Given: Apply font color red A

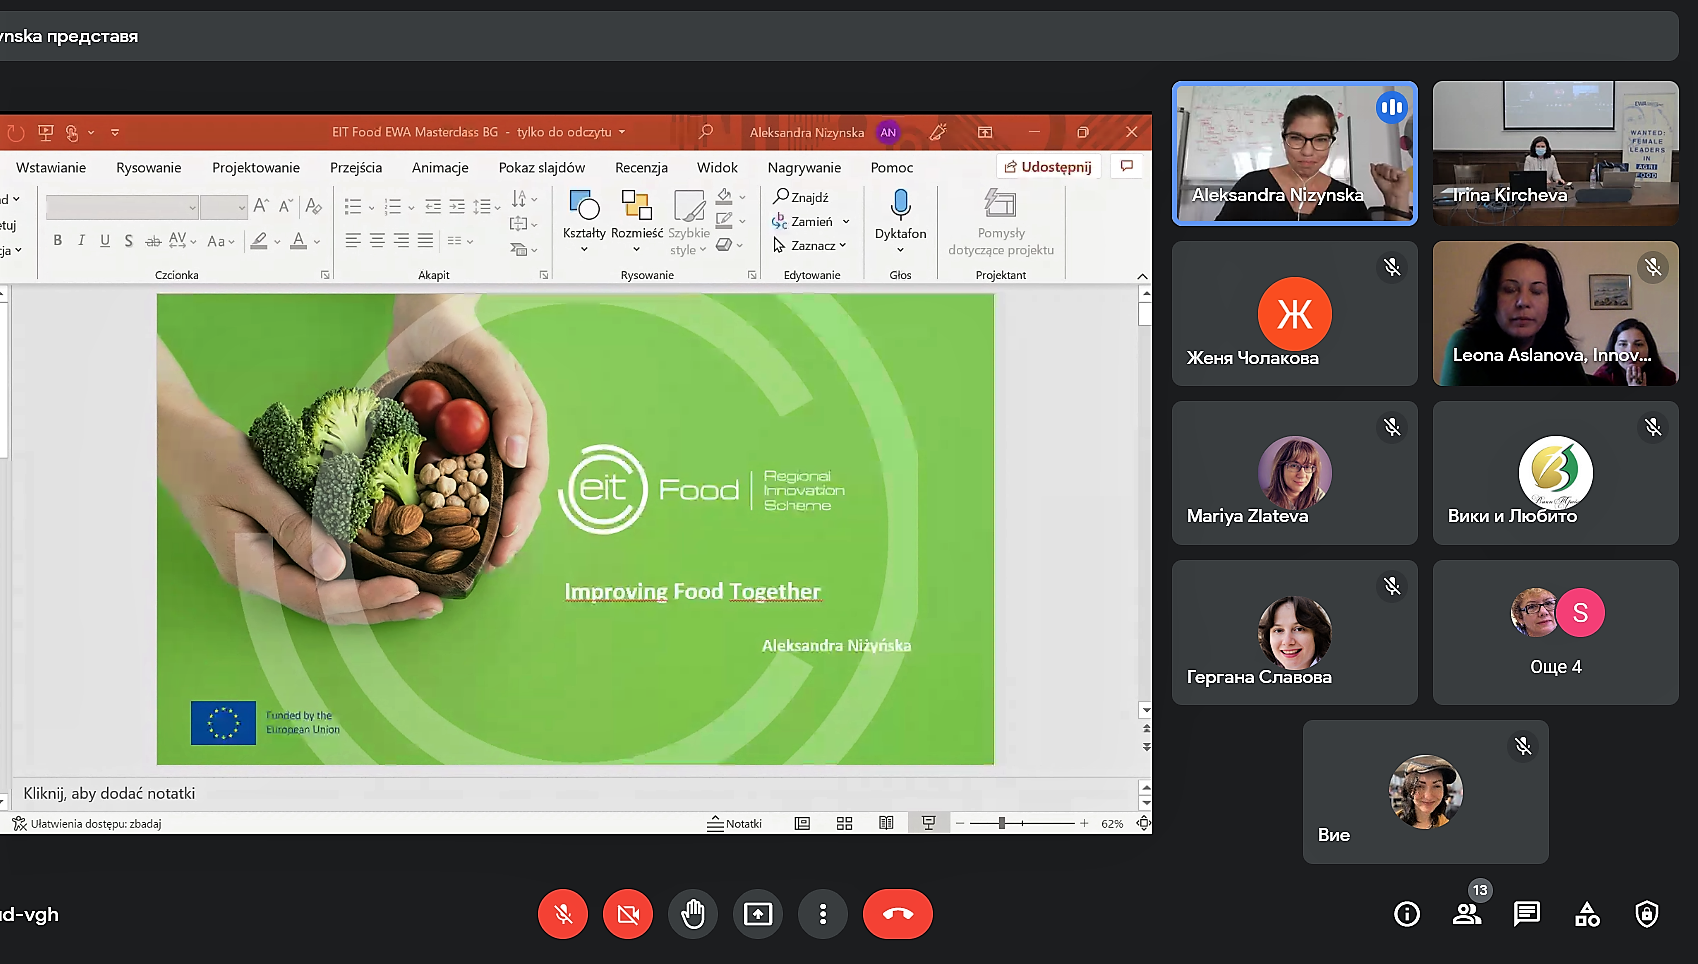Looking at the screenshot, I should click(x=298, y=240).
